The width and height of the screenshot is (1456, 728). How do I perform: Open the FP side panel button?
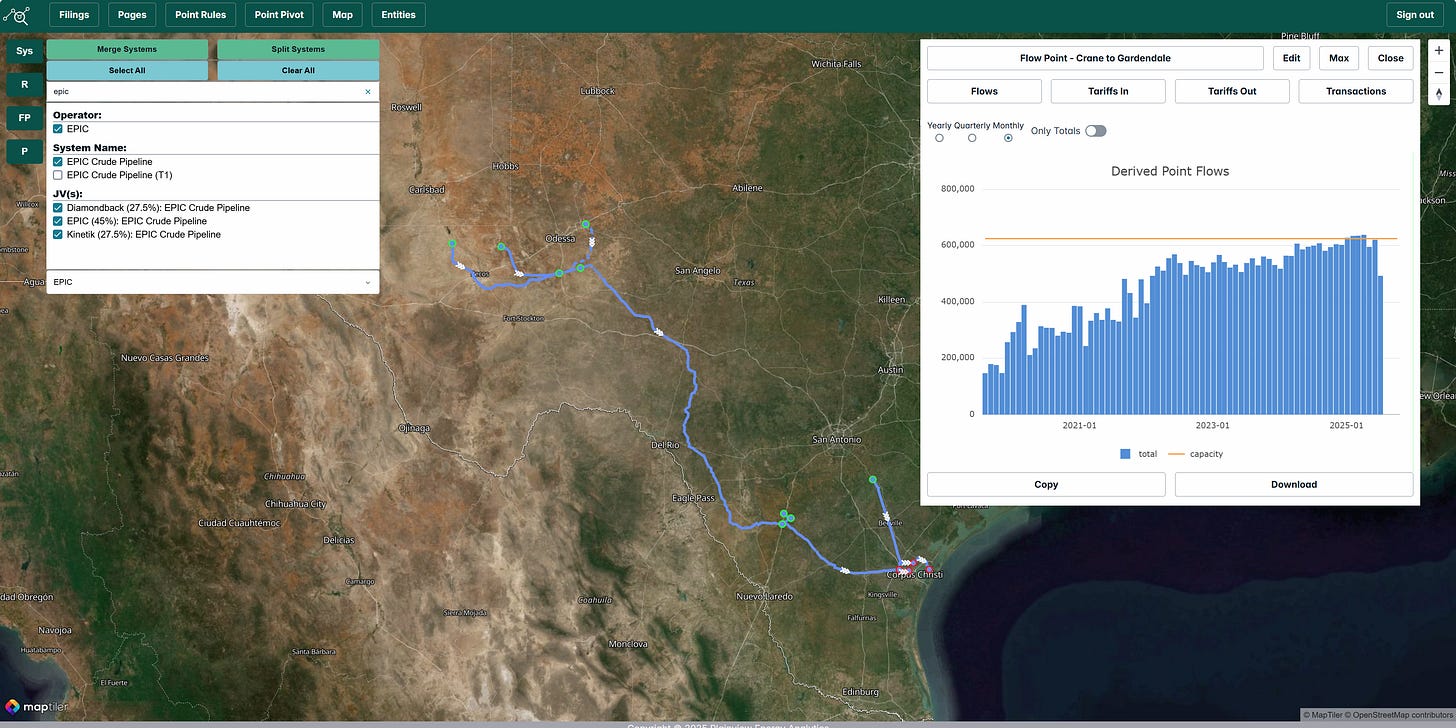pyautogui.click(x=24, y=118)
